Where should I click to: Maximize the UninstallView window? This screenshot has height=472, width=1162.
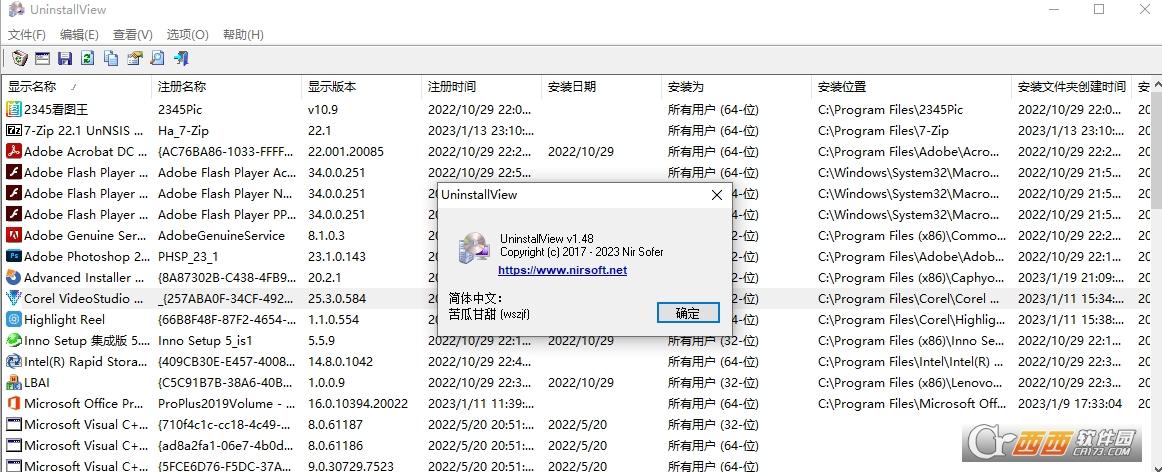[x=1099, y=10]
